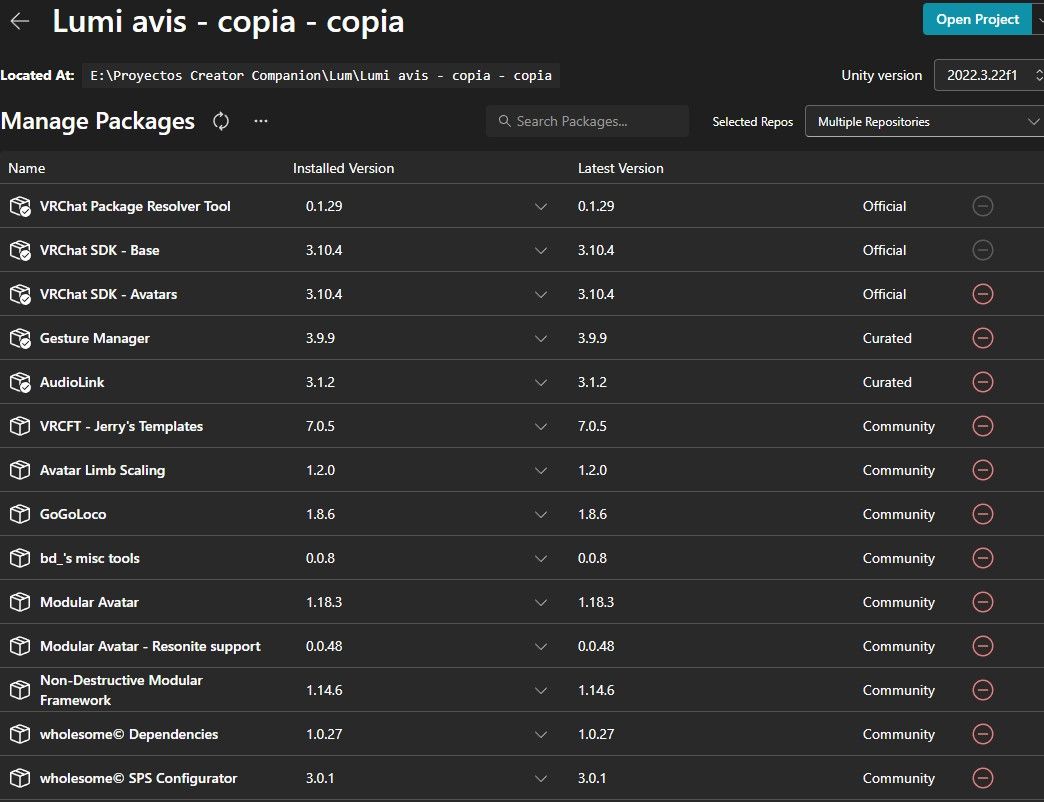The image size is (1044, 802).
Task: Click the AudioLink package icon
Action: pos(20,382)
